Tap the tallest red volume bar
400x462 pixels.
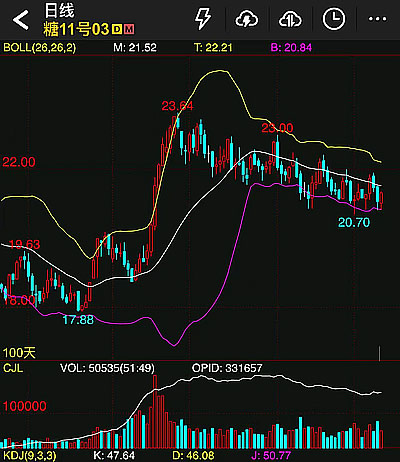[155, 412]
